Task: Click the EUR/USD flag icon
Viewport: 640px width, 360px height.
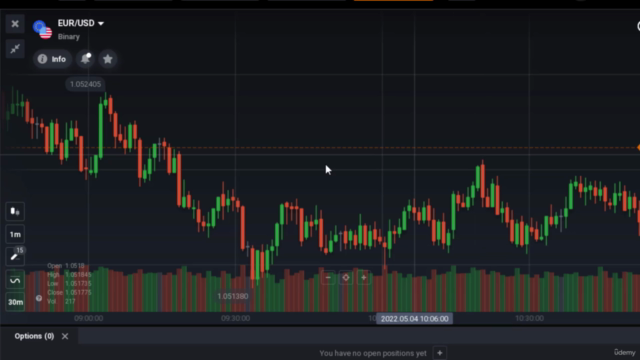Action: (42, 30)
